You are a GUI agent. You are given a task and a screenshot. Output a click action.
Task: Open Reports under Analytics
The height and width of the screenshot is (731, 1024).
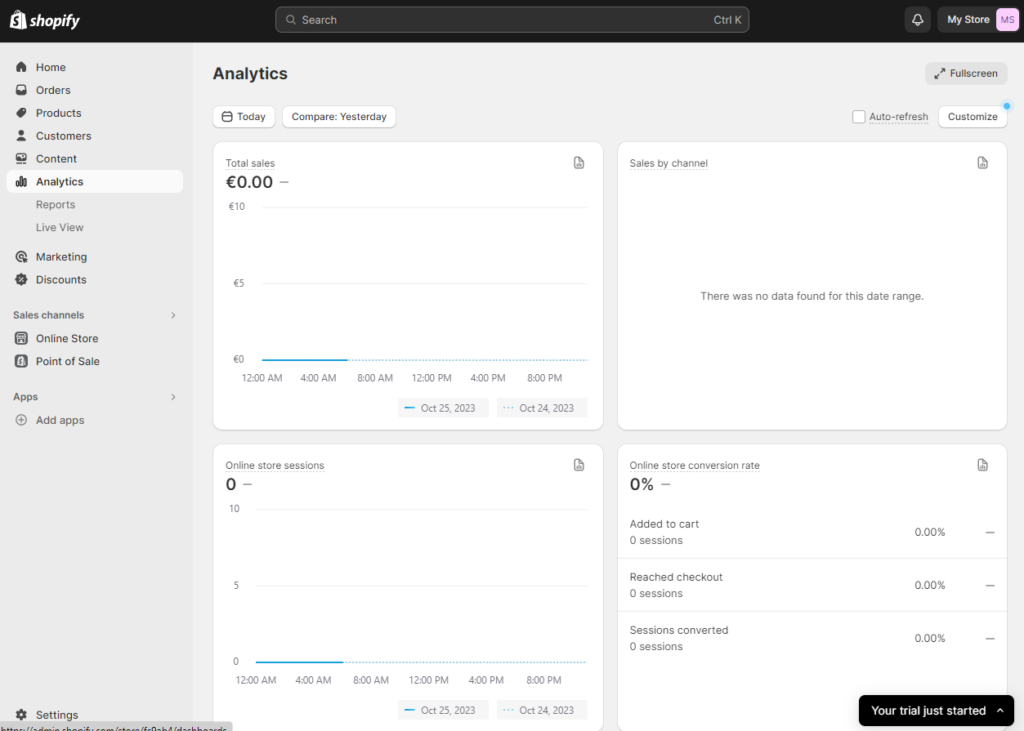pyautogui.click(x=56, y=204)
